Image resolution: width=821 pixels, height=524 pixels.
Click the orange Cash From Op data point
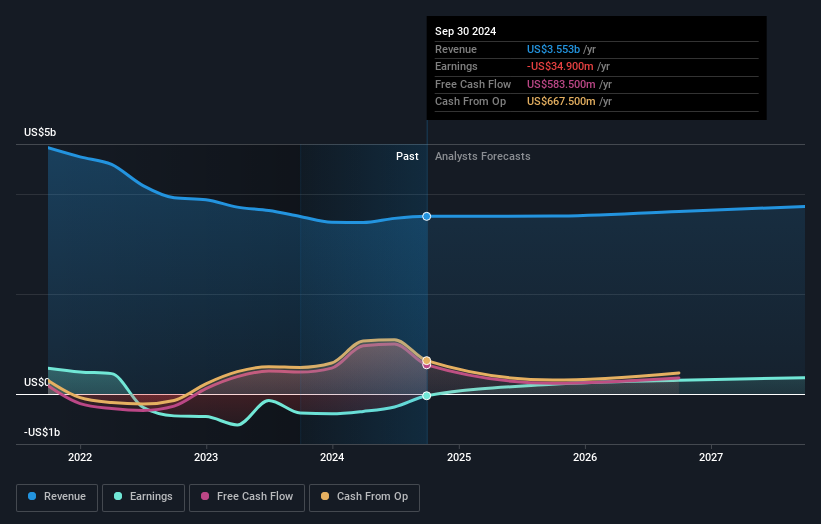(x=427, y=360)
